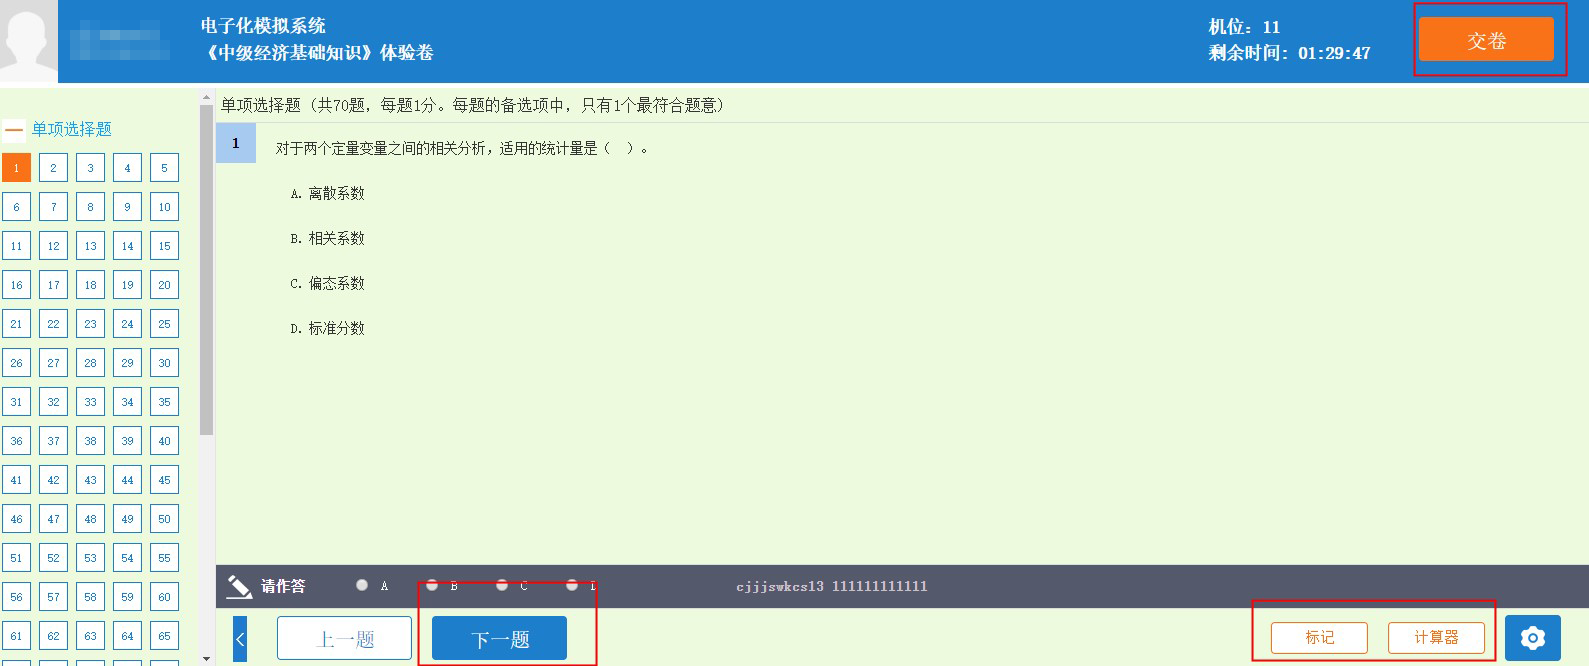1589x666 pixels.
Task: Click the current question number badge
Action: point(236,143)
